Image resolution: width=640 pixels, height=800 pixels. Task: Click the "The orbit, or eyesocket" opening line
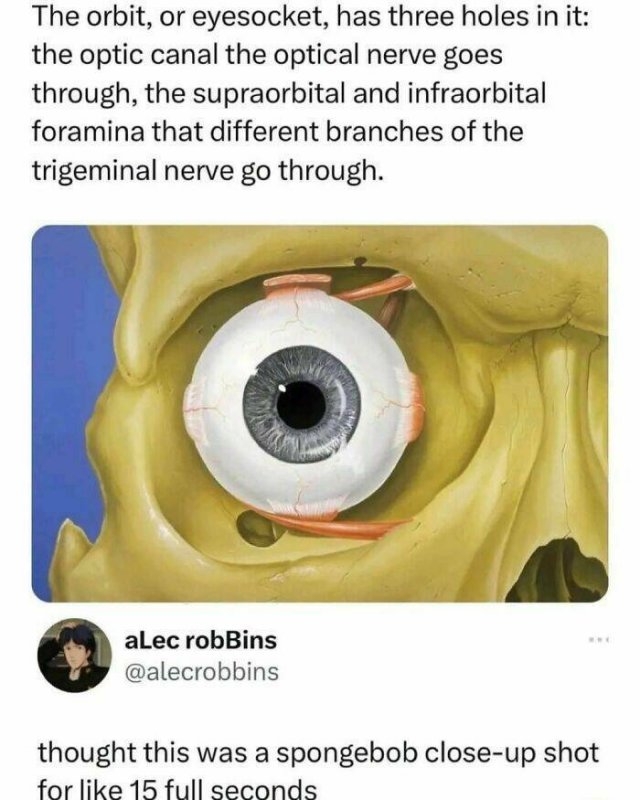pyautogui.click(x=182, y=18)
